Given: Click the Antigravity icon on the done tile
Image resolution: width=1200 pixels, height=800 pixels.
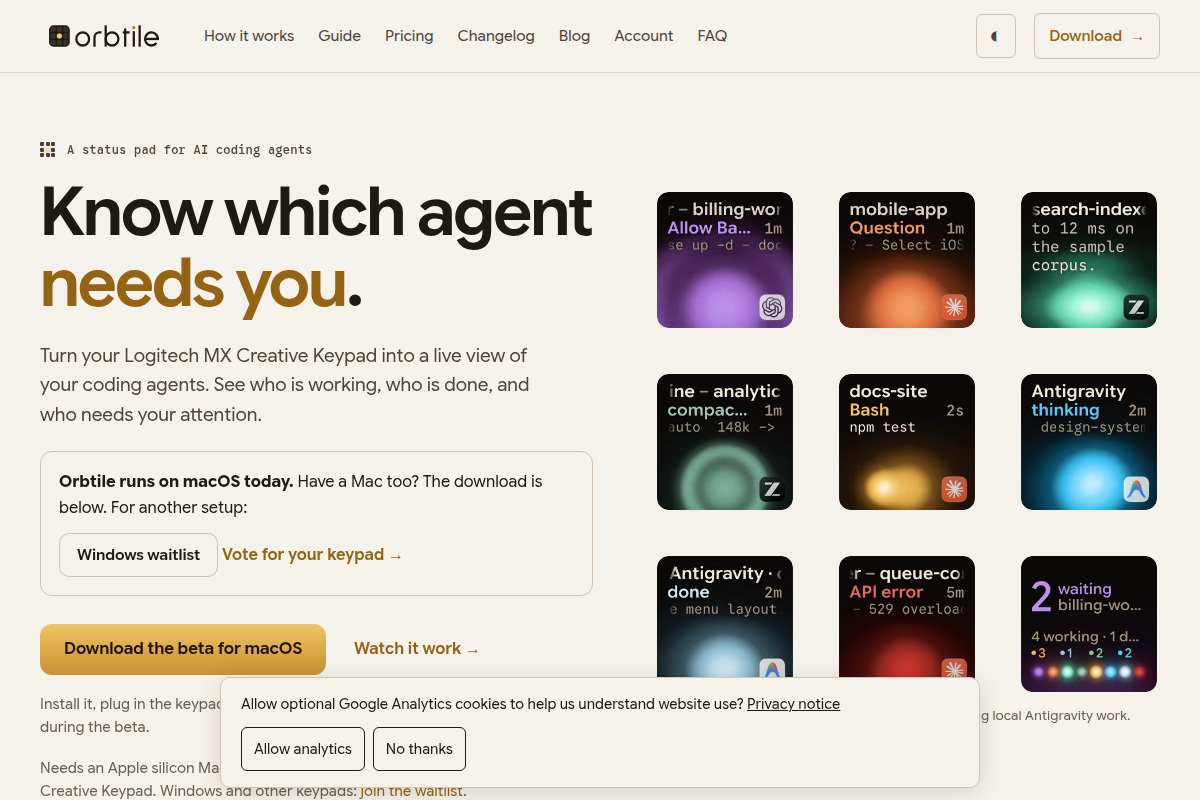Looking at the screenshot, I should [x=772, y=669].
